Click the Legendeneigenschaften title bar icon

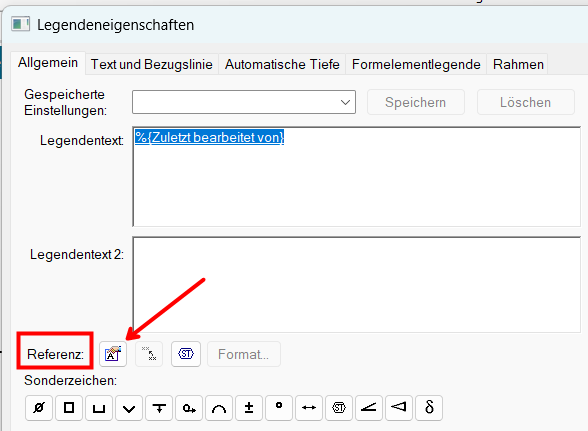point(20,24)
